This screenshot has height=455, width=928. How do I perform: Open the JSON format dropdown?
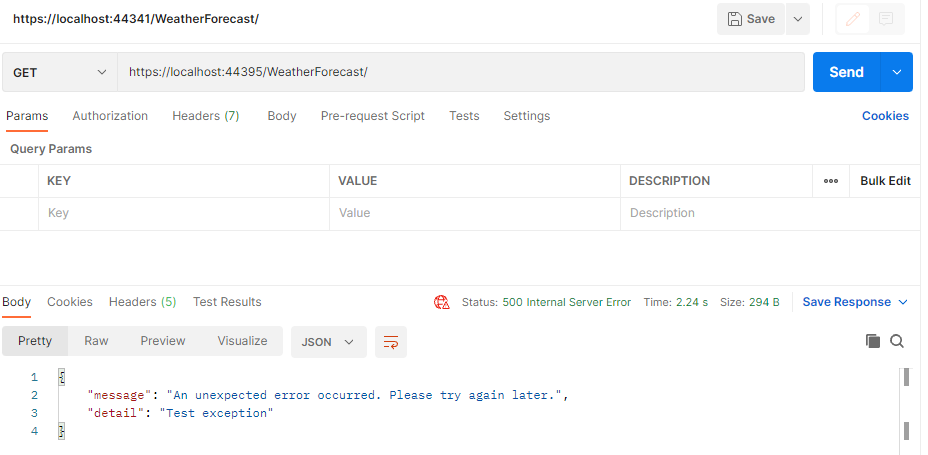point(328,342)
